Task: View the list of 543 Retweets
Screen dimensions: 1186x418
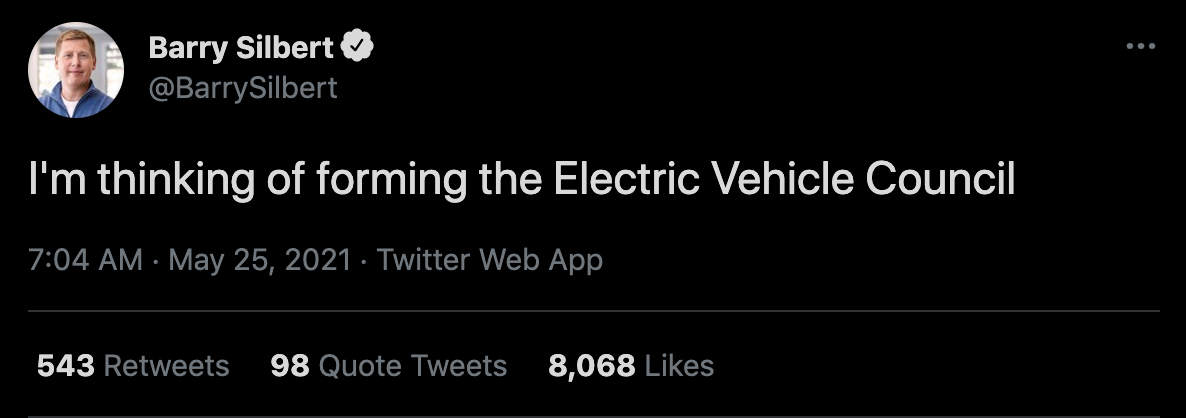Action: click(x=133, y=365)
